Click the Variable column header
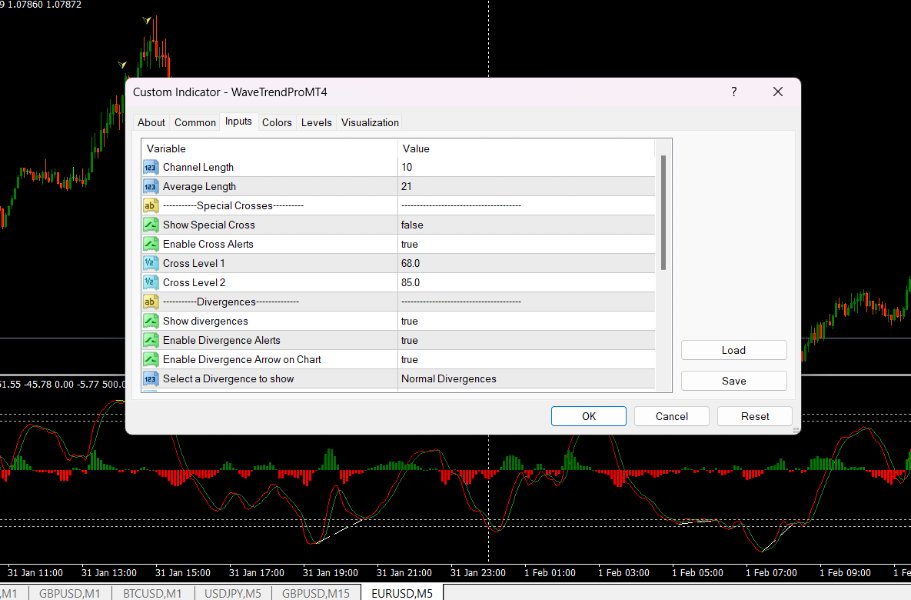The height and width of the screenshot is (600, 911). point(270,149)
